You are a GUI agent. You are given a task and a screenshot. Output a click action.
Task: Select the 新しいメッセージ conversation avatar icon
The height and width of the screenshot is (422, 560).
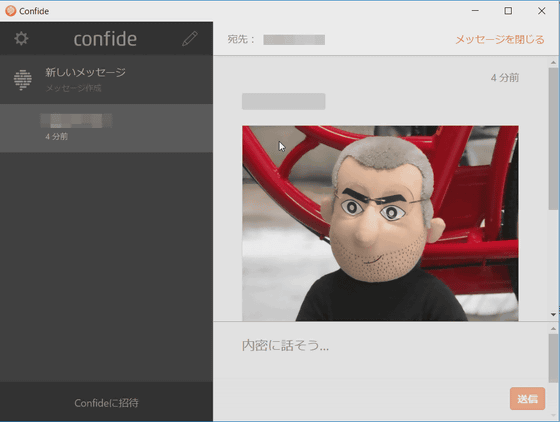coord(23,79)
